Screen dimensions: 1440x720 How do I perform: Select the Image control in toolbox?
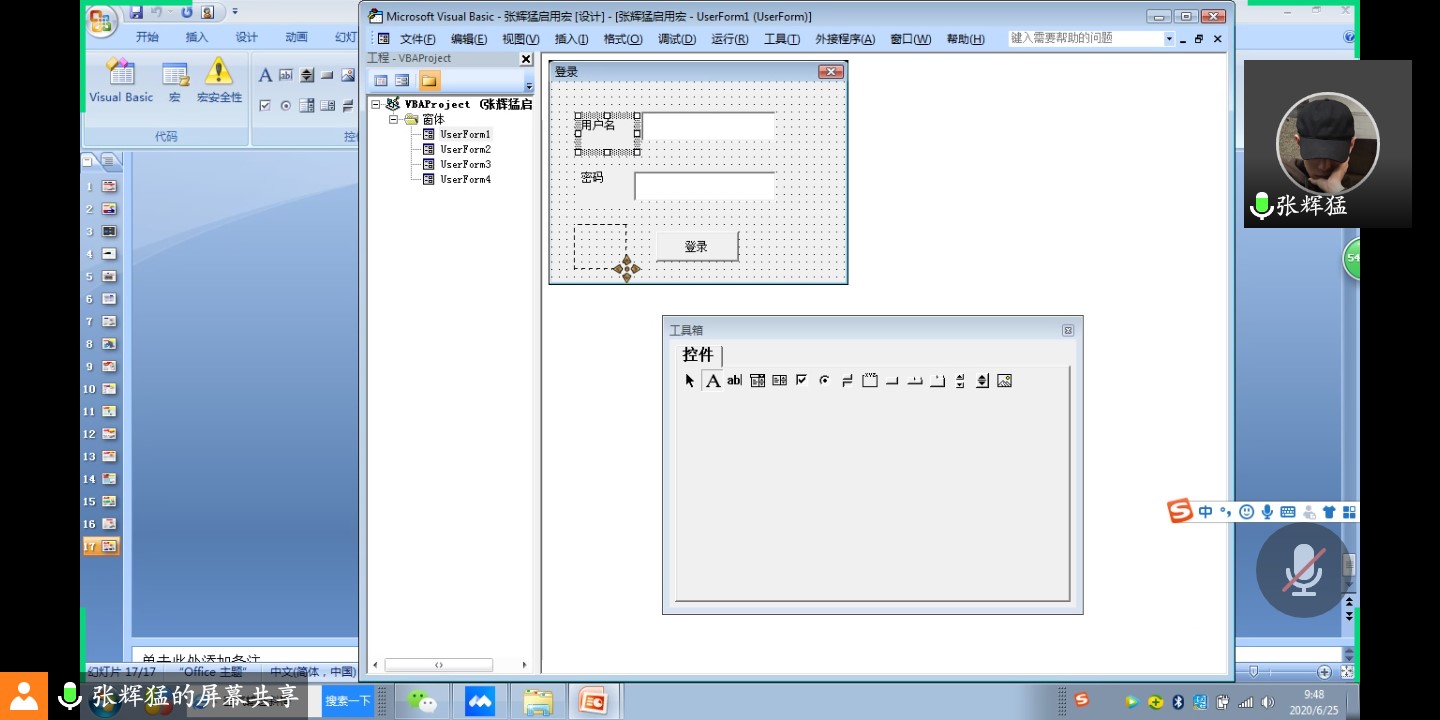tap(1005, 381)
